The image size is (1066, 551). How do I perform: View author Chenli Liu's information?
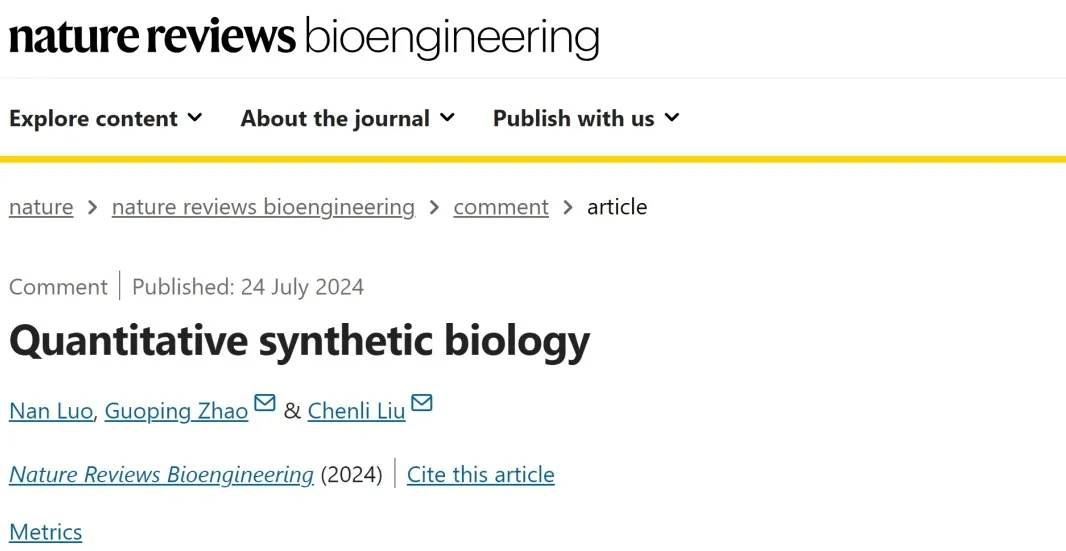[356, 411]
